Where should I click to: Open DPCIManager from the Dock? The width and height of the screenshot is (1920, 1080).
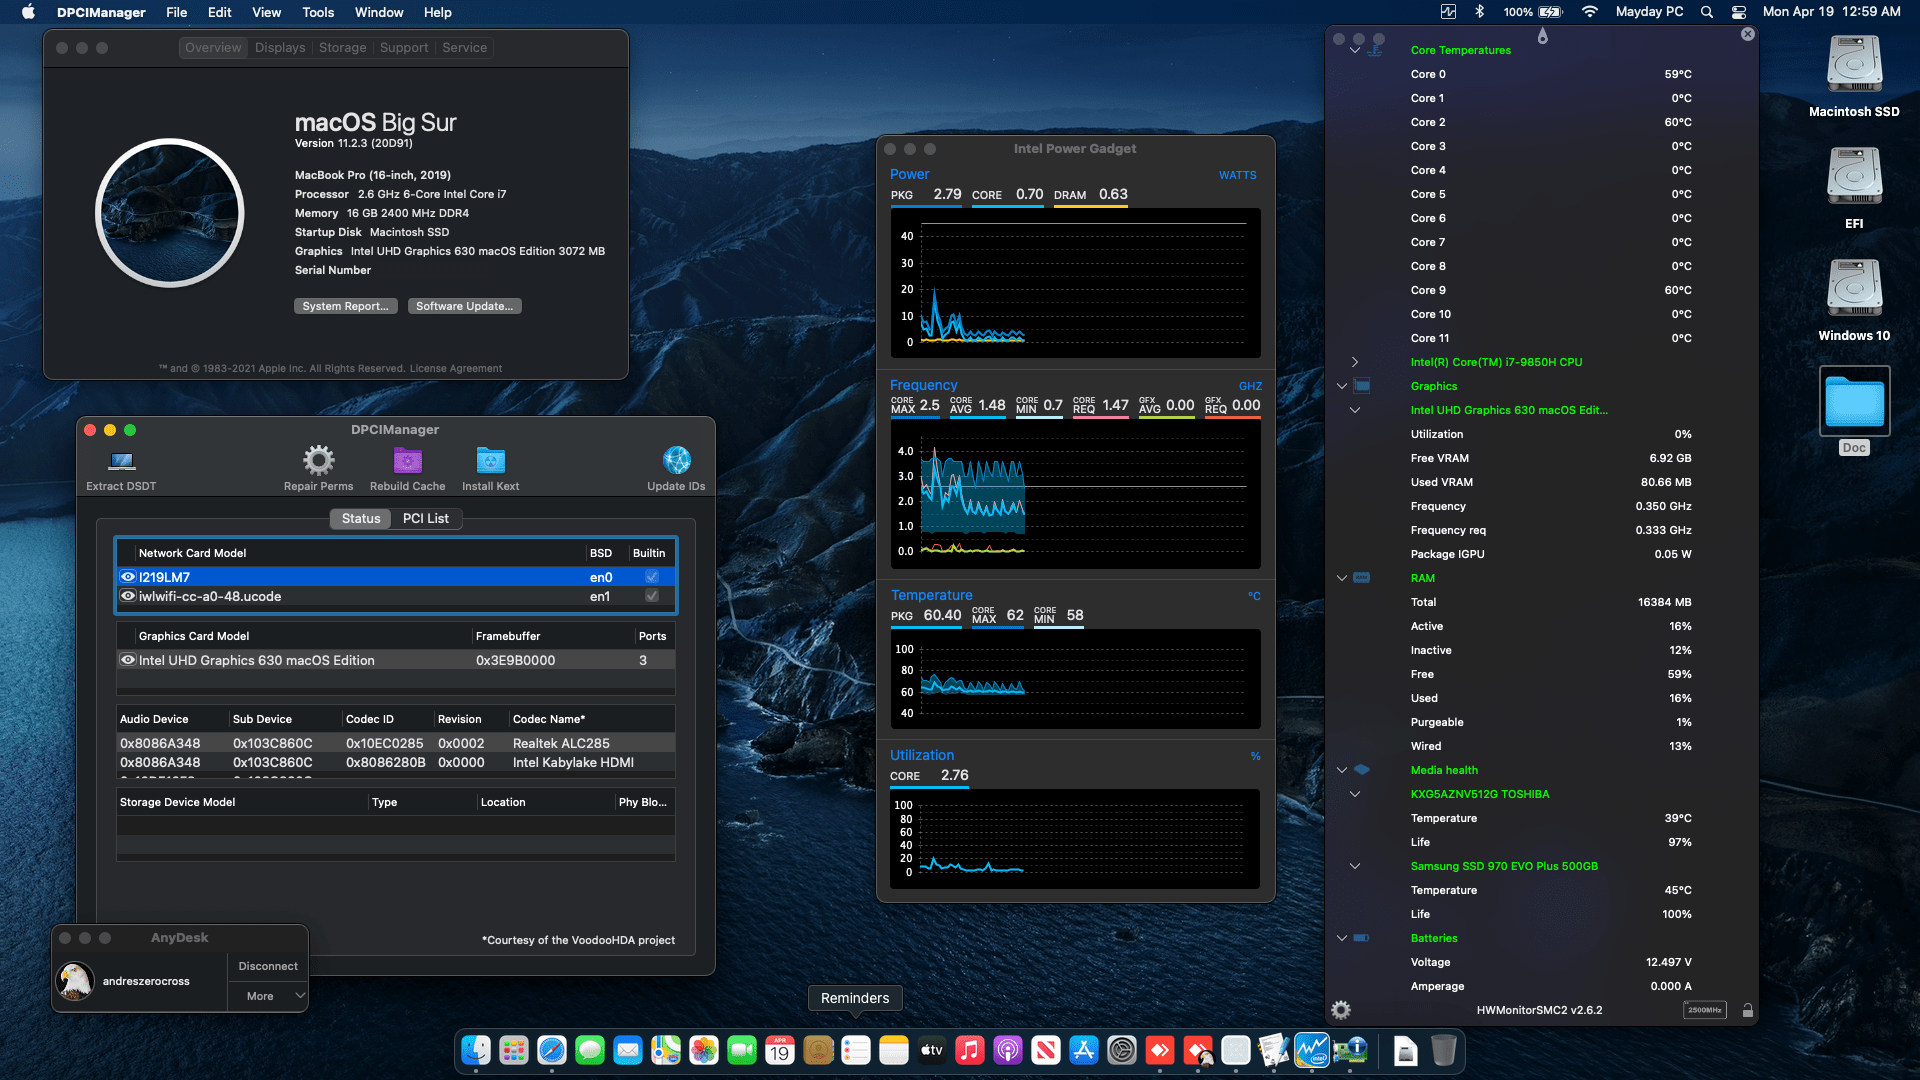[1349, 1050]
